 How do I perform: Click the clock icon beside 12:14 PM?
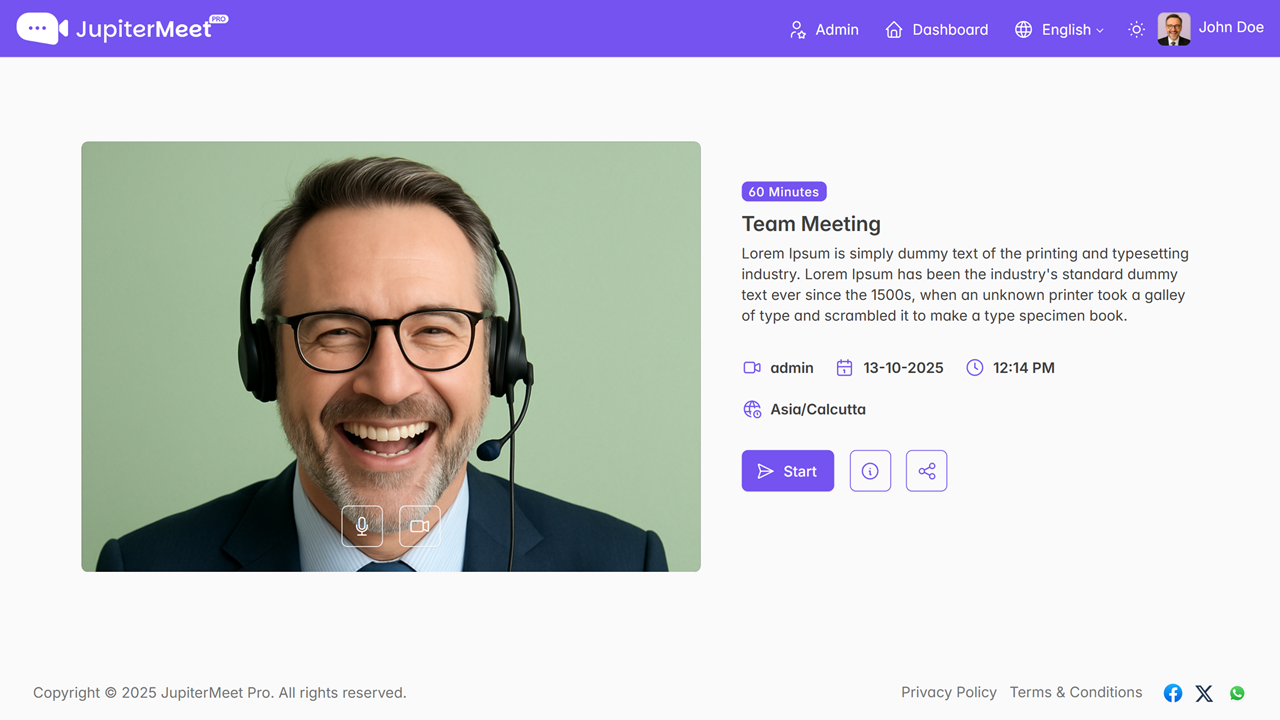click(974, 368)
